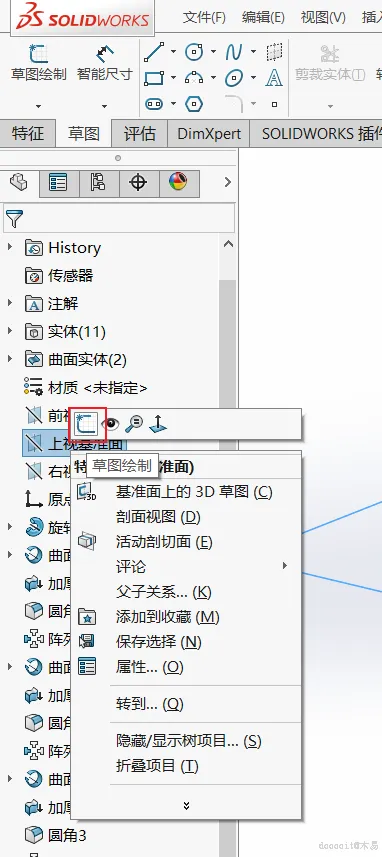Screen dimensions: 382x857
Task: Open the 视图(V) menu
Action: click(323, 17)
